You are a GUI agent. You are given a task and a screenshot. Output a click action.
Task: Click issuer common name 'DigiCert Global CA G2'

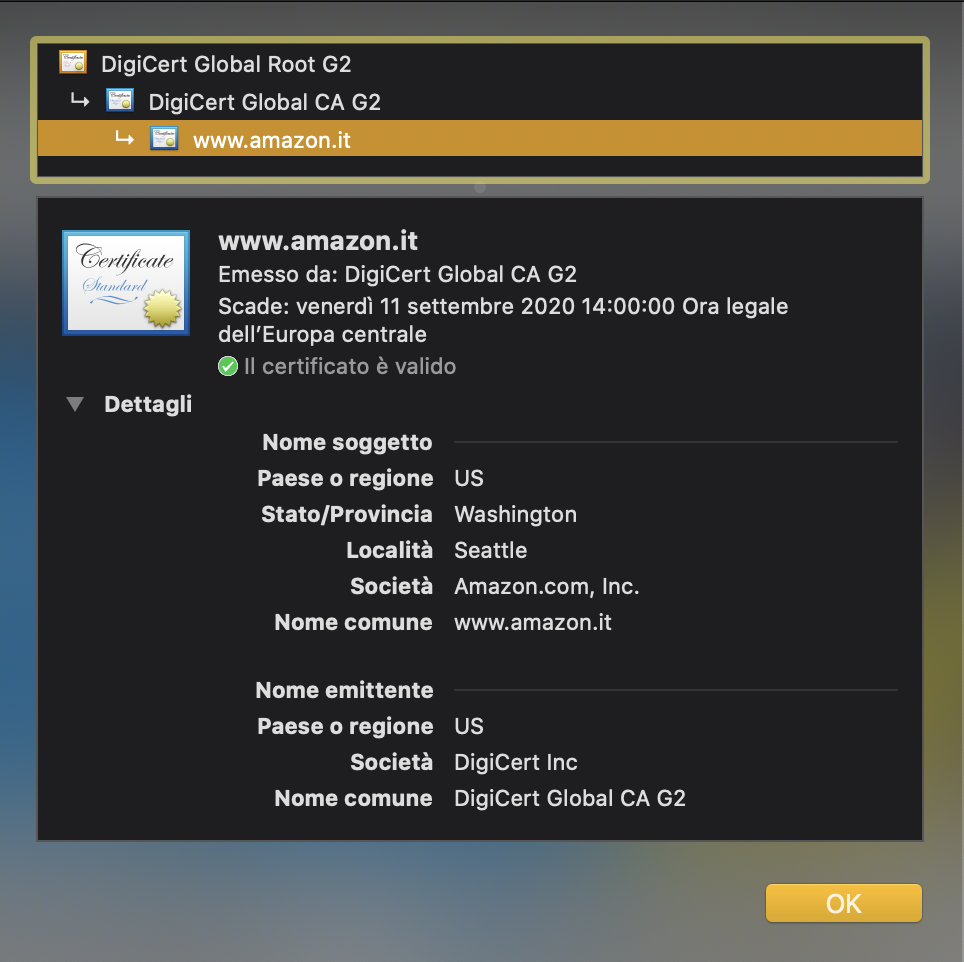point(569,798)
